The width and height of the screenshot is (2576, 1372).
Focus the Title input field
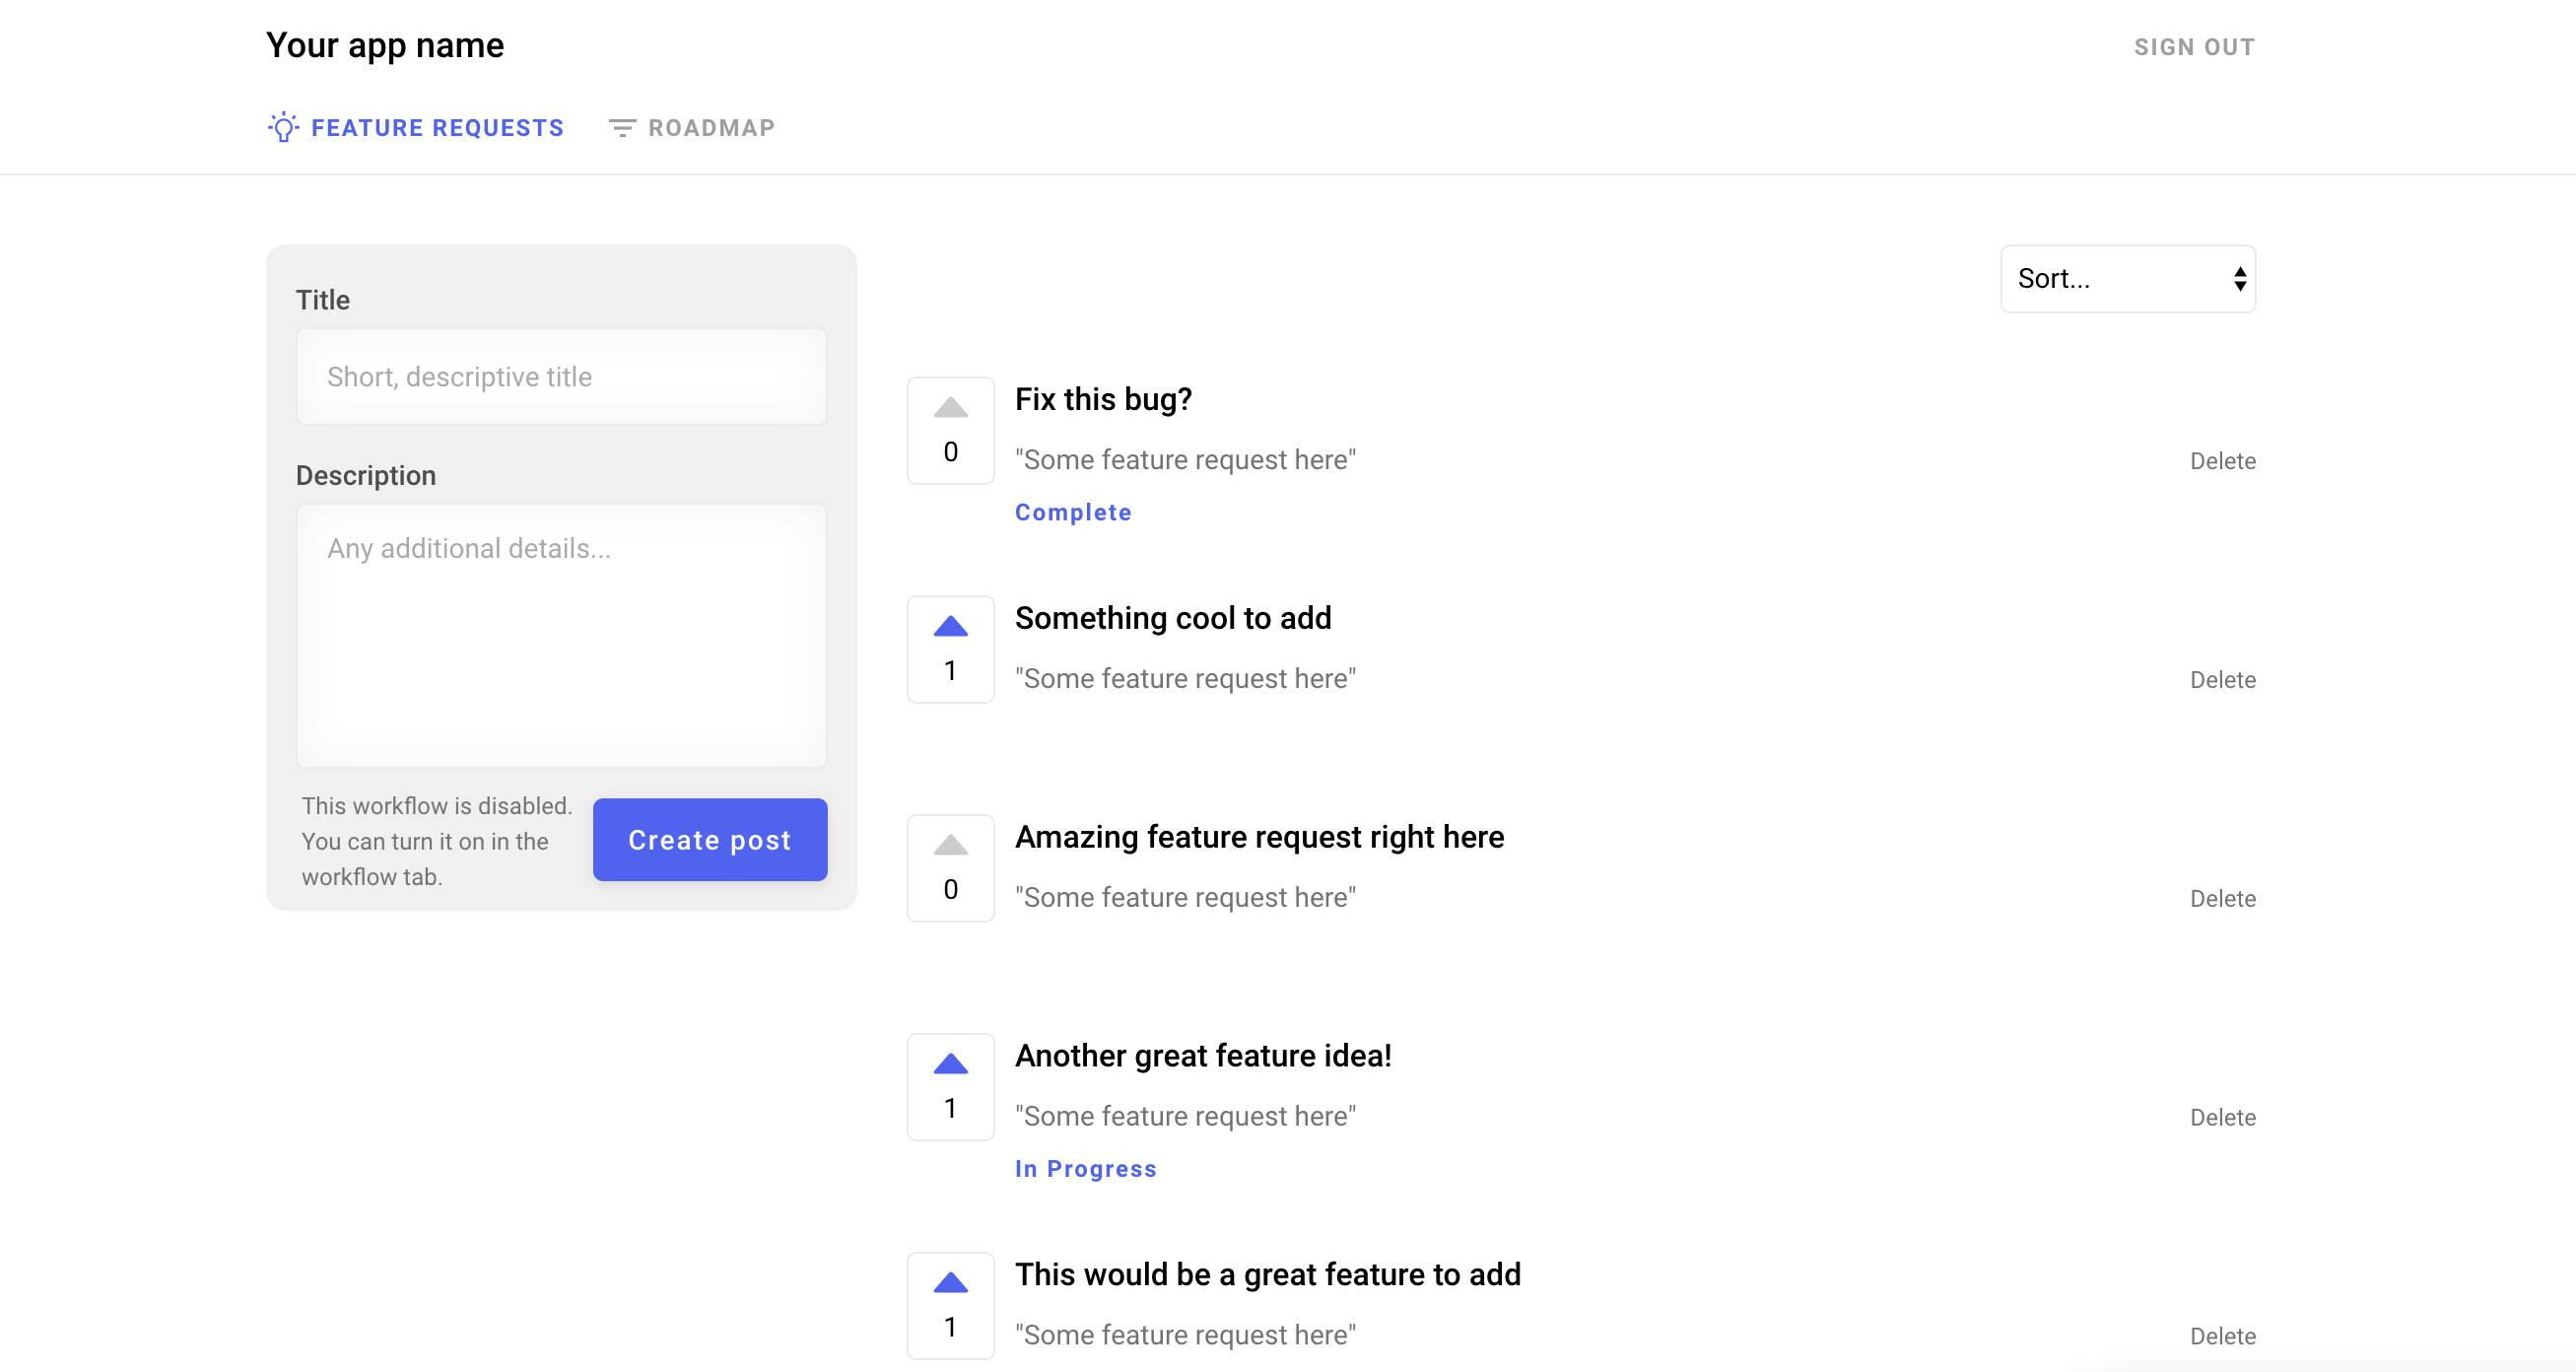tap(561, 377)
